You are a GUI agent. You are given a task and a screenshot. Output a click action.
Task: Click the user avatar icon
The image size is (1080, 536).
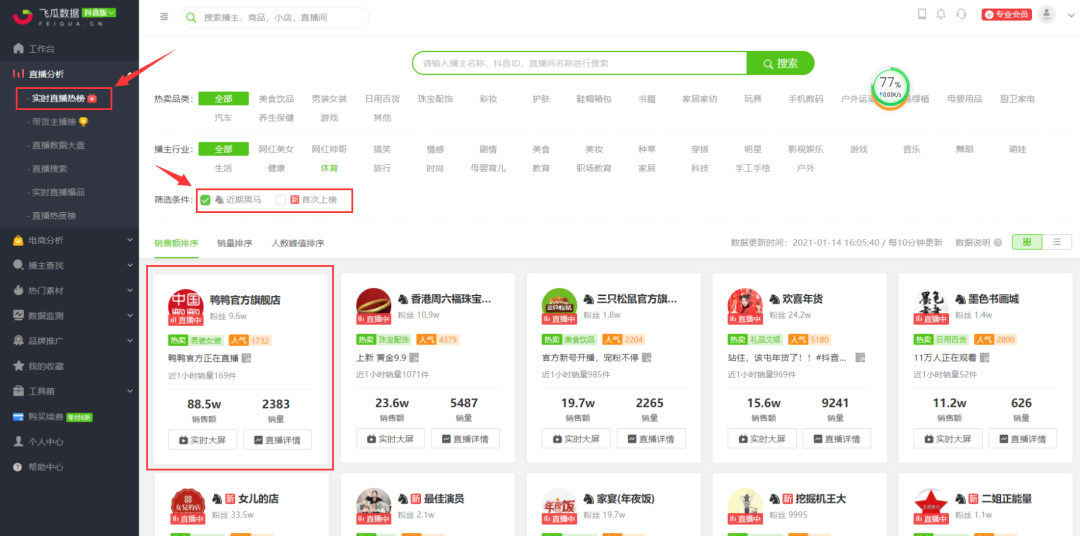tap(1046, 14)
